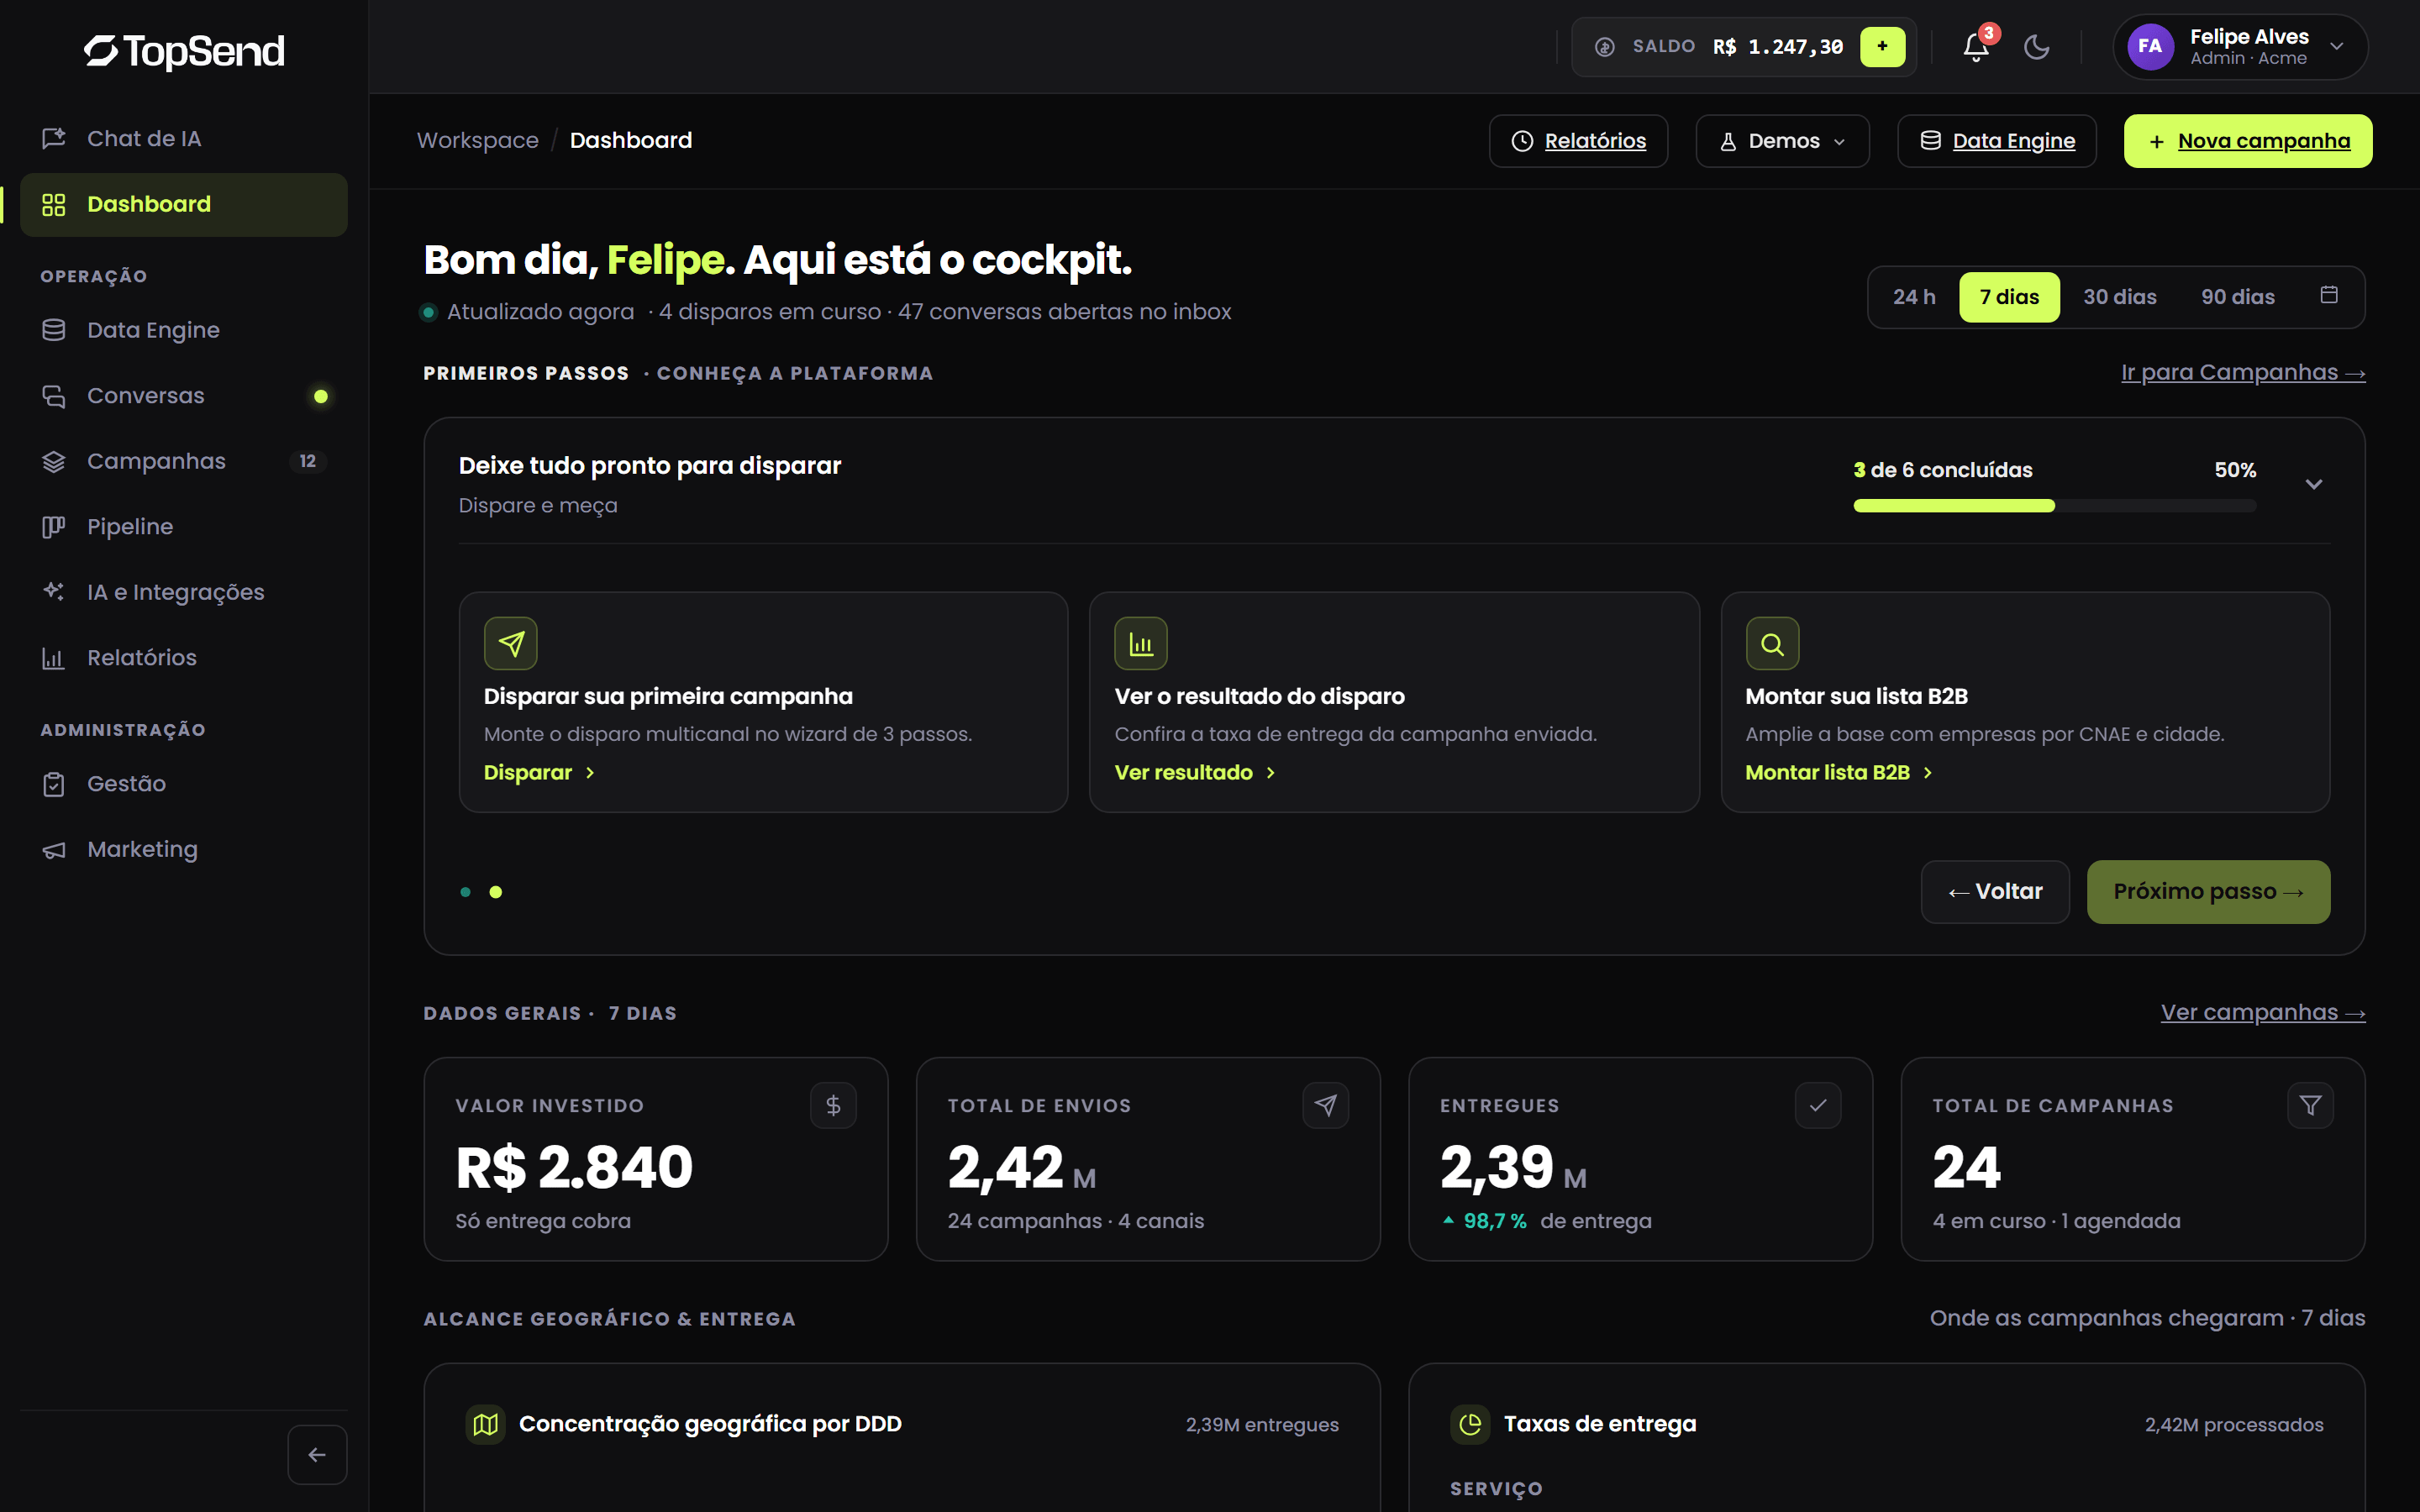Click the Relatórios bar chart icon in sidebar

point(54,658)
